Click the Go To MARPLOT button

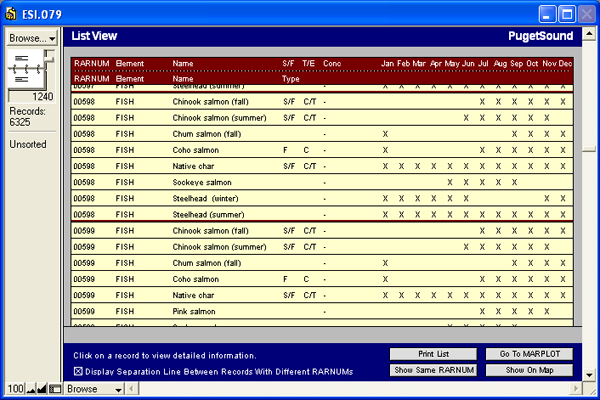coord(529,354)
